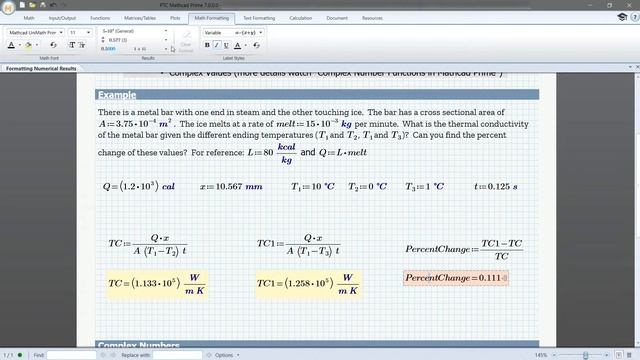Viewport: 640px width, 360px height.
Task: Click the Options gear icon in find bar
Action: 209,355
